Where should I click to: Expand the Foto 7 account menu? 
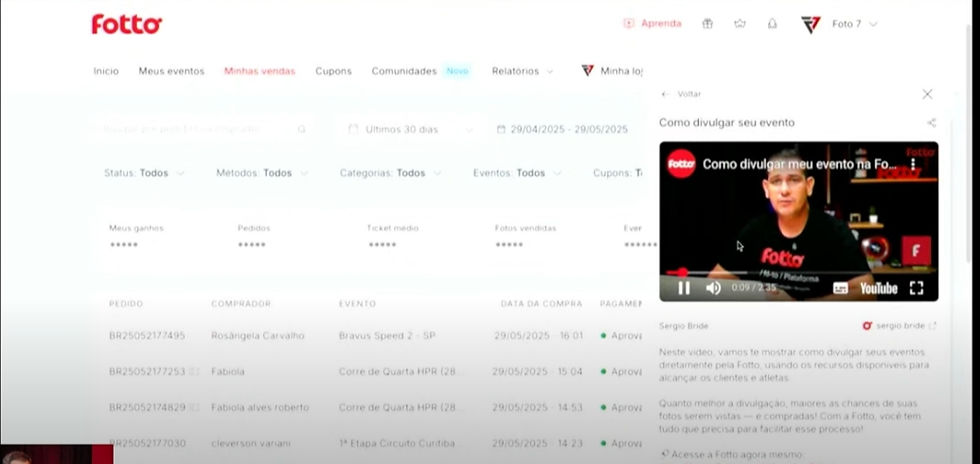coord(854,24)
